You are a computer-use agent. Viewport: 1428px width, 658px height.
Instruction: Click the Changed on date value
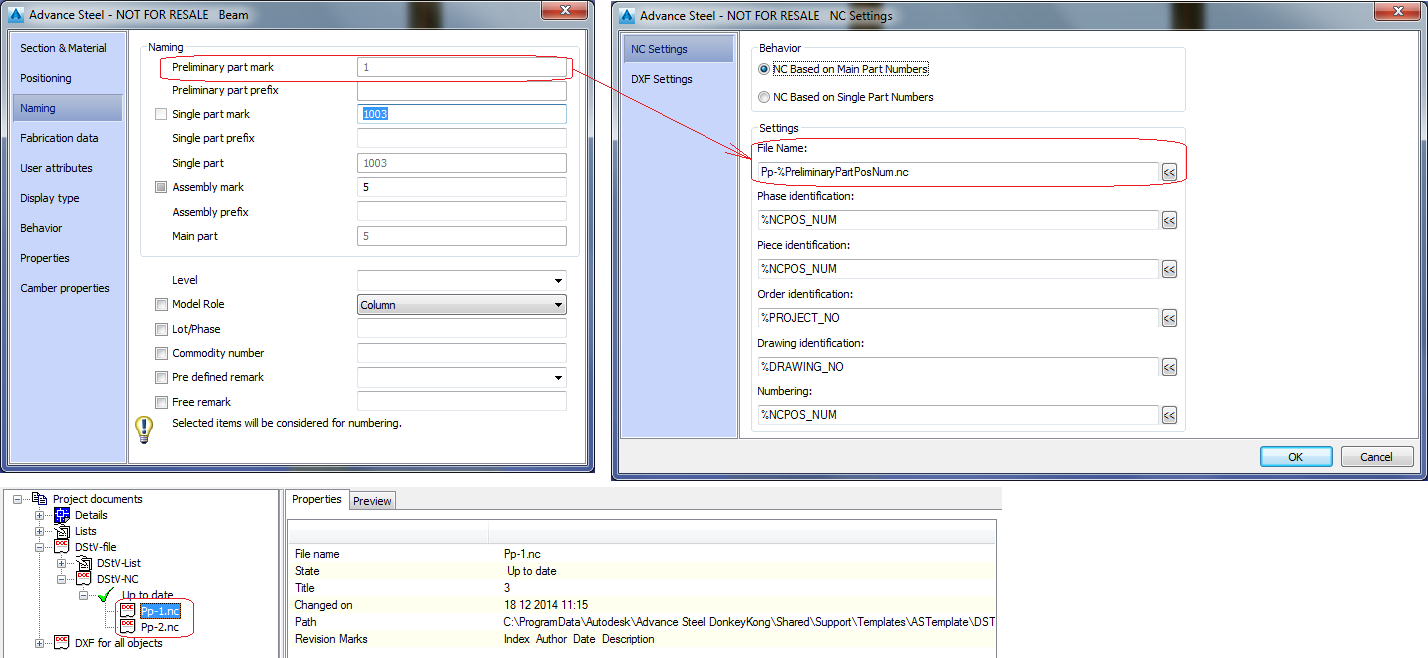click(545, 605)
